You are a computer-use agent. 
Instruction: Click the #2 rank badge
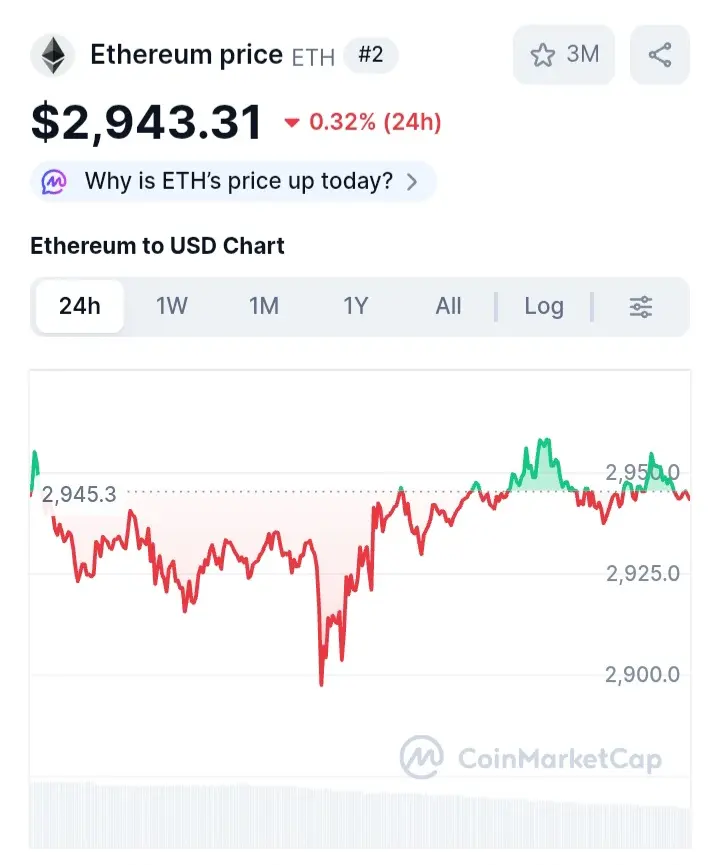click(370, 55)
